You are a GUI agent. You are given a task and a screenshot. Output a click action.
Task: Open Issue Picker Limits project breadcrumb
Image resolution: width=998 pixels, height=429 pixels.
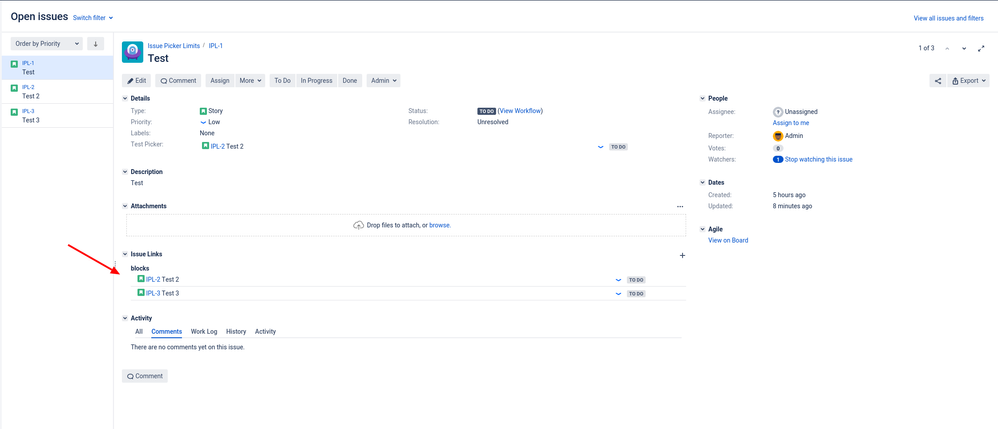click(174, 46)
